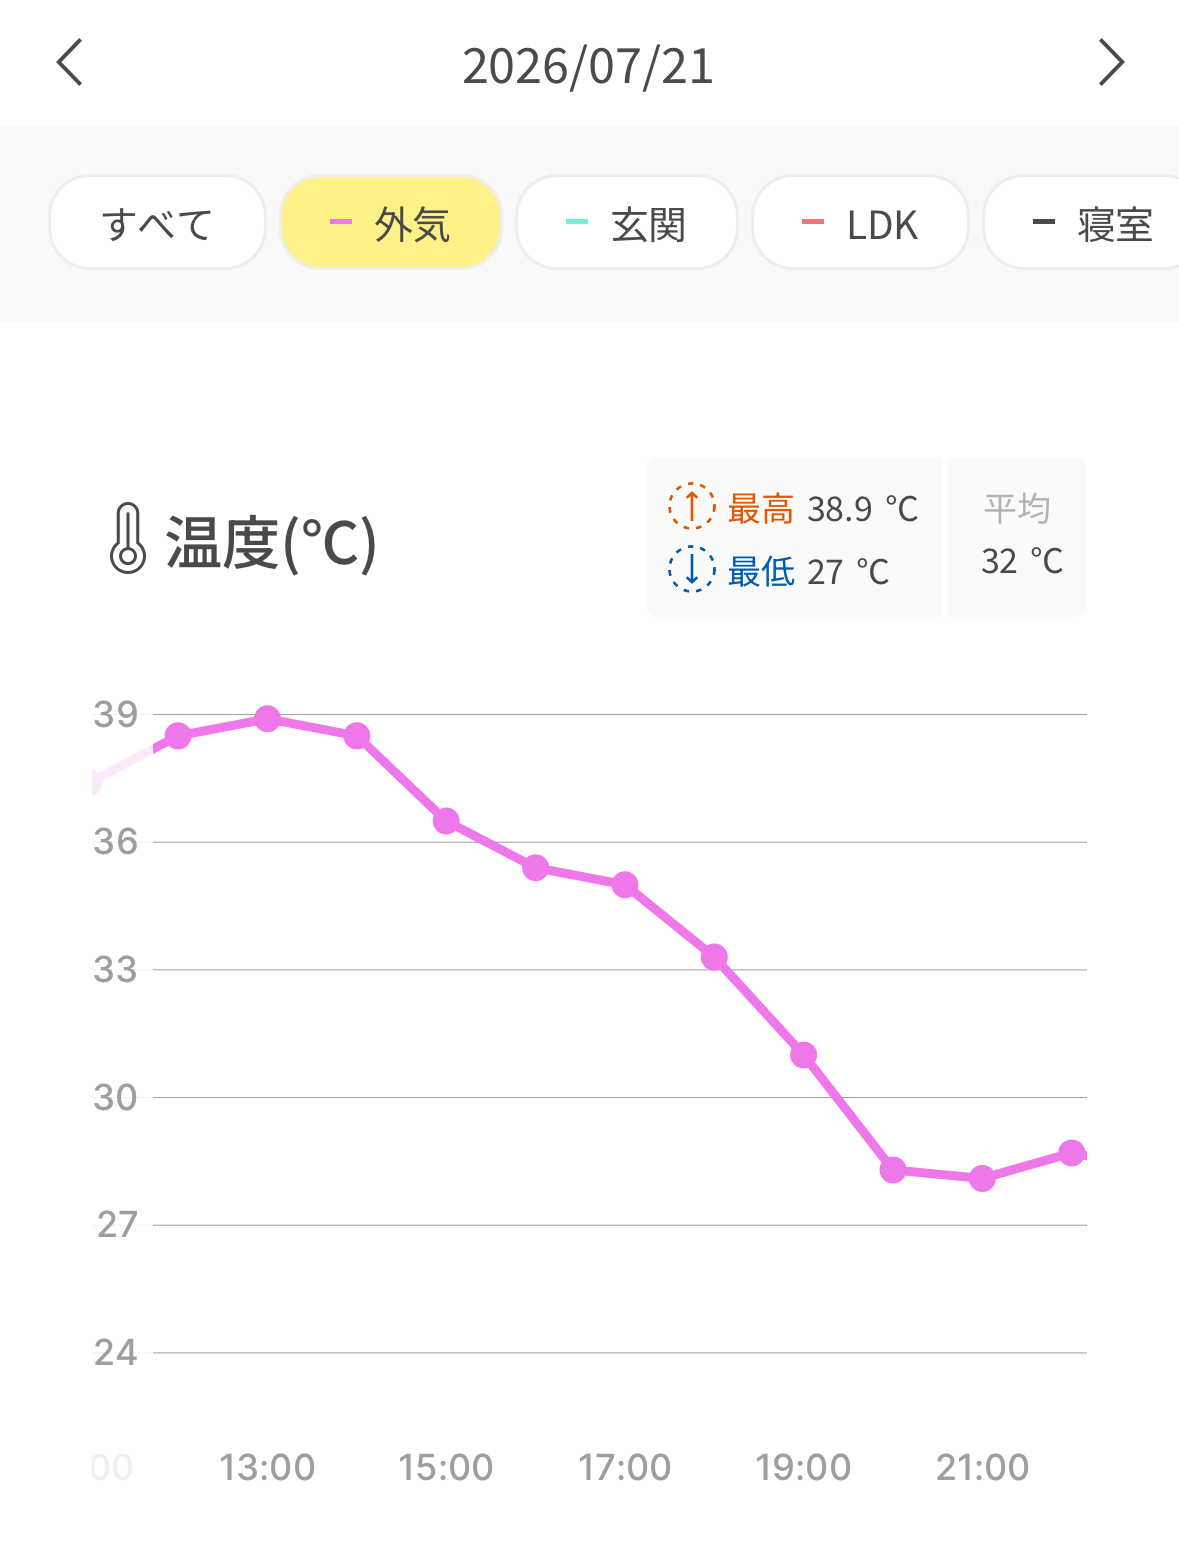Select the すべて filter chip
Viewport: 1179px width, 1551px height.
157,223
